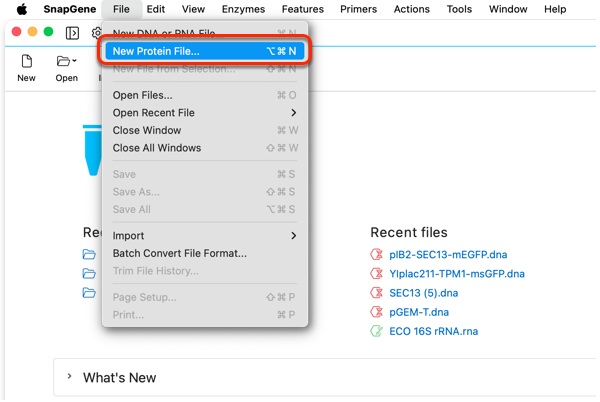Choose New Protein File… from File menu
This screenshot has height=402, width=600.
tap(205, 51)
